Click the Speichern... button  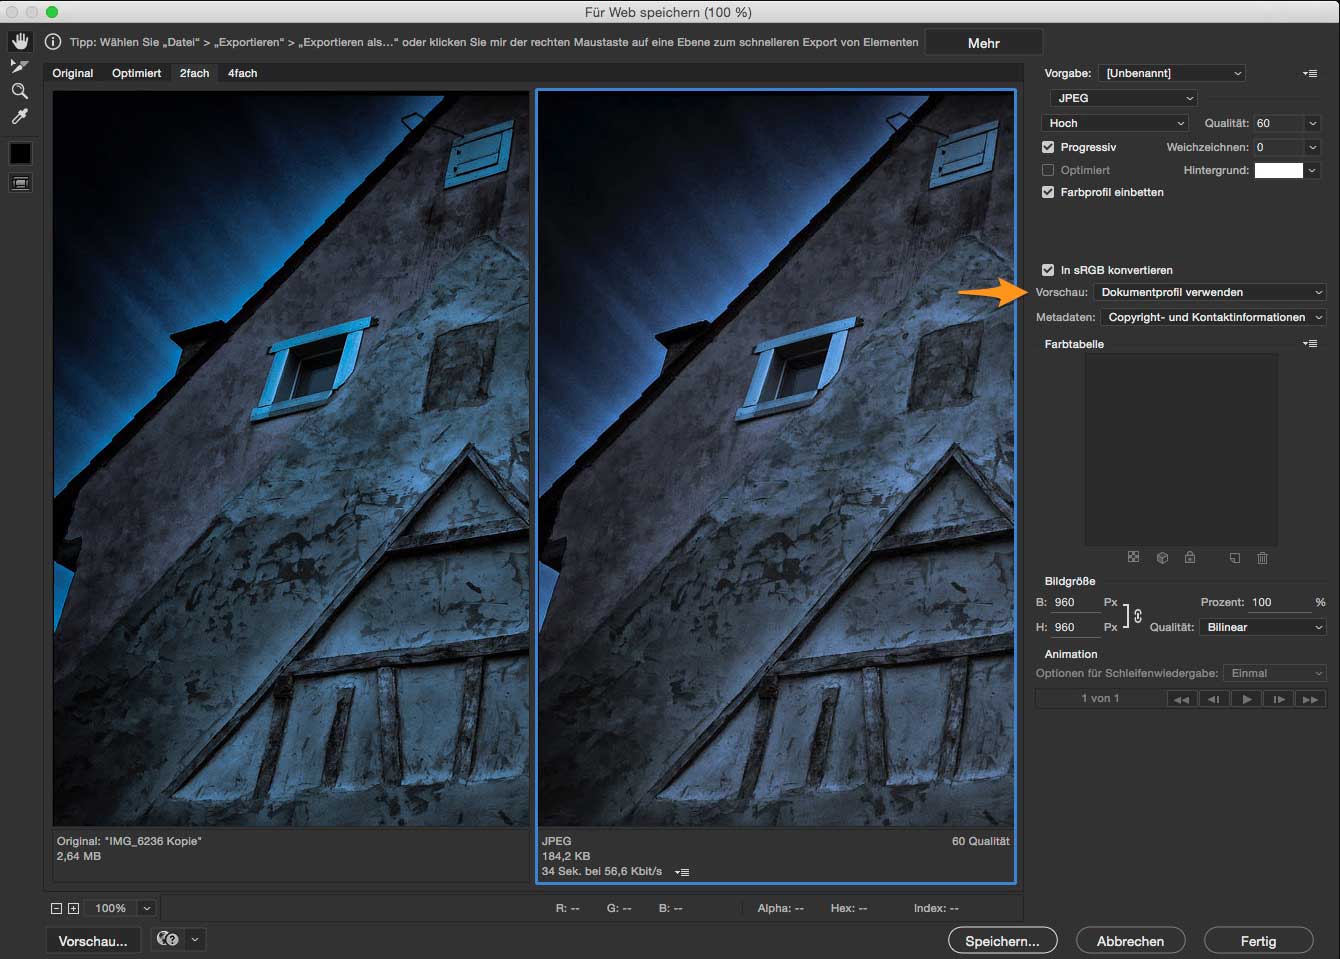tap(1002, 941)
